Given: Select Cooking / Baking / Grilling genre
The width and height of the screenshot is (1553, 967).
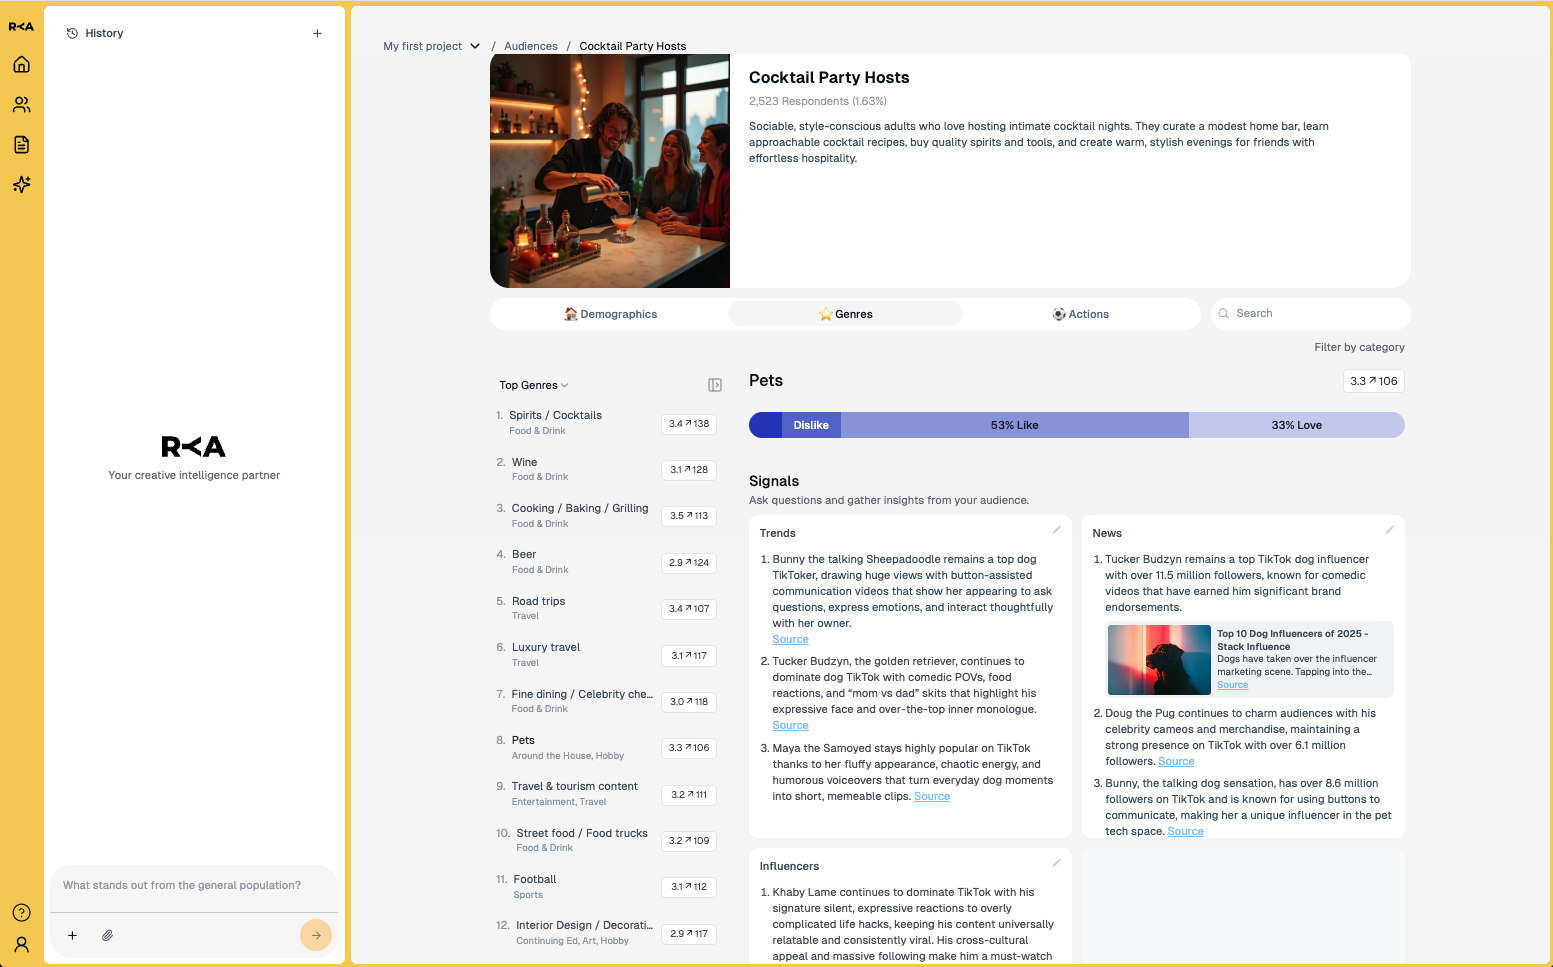Looking at the screenshot, I should click(x=606, y=516).
